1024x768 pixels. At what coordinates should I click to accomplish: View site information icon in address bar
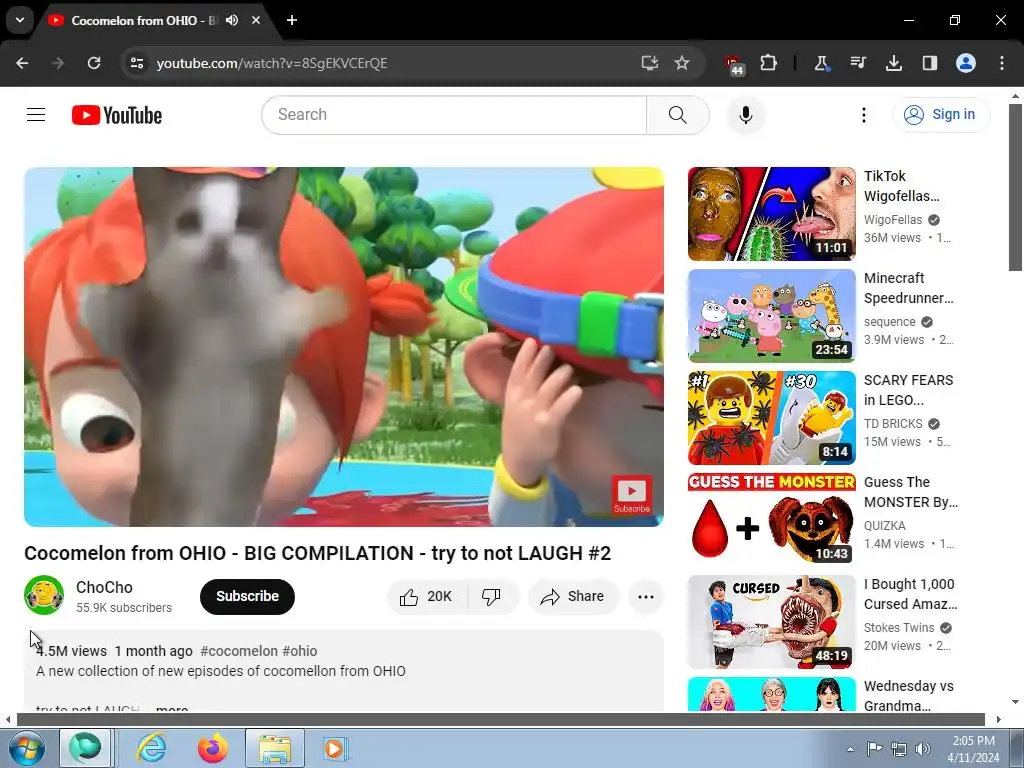tap(136, 63)
